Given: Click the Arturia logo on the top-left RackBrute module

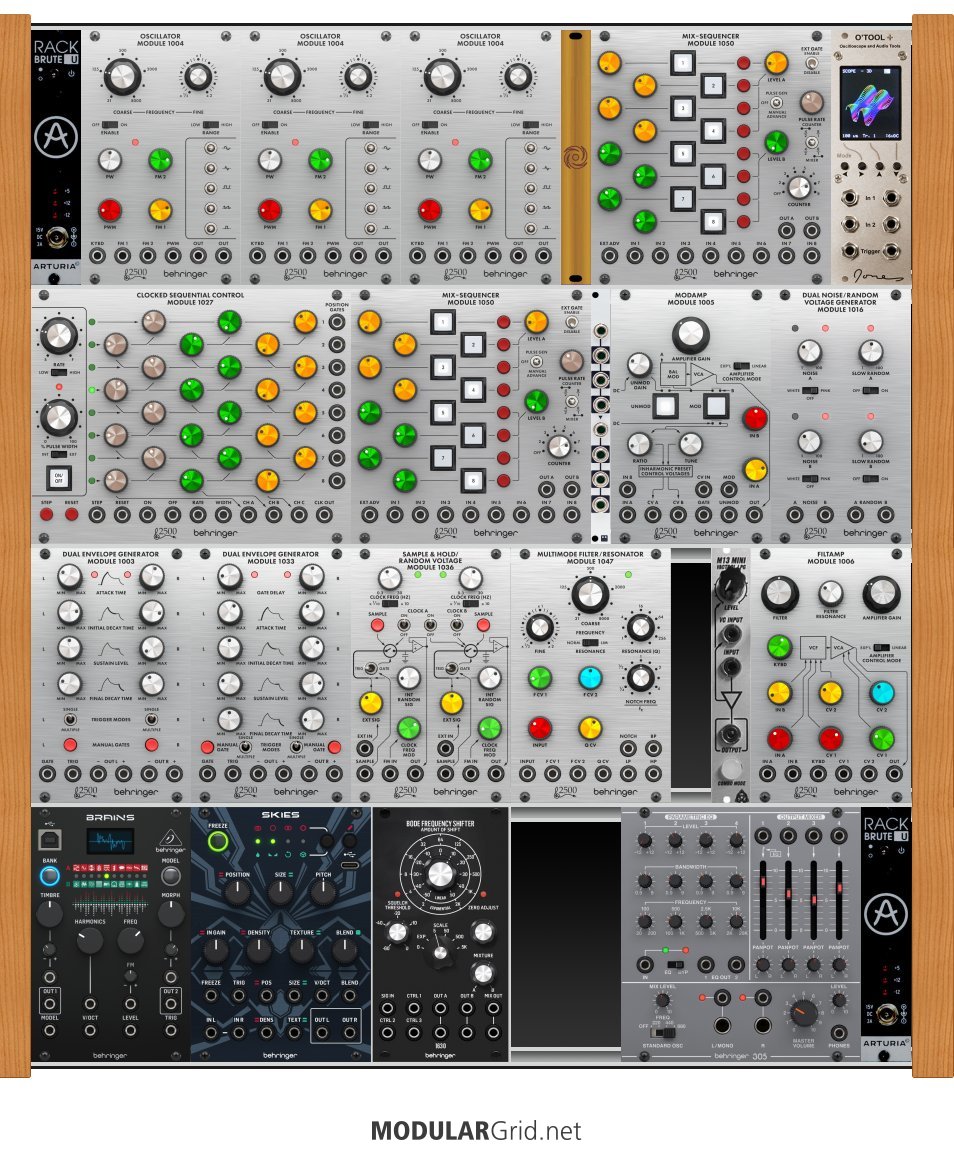Looking at the screenshot, I should pos(56,137).
